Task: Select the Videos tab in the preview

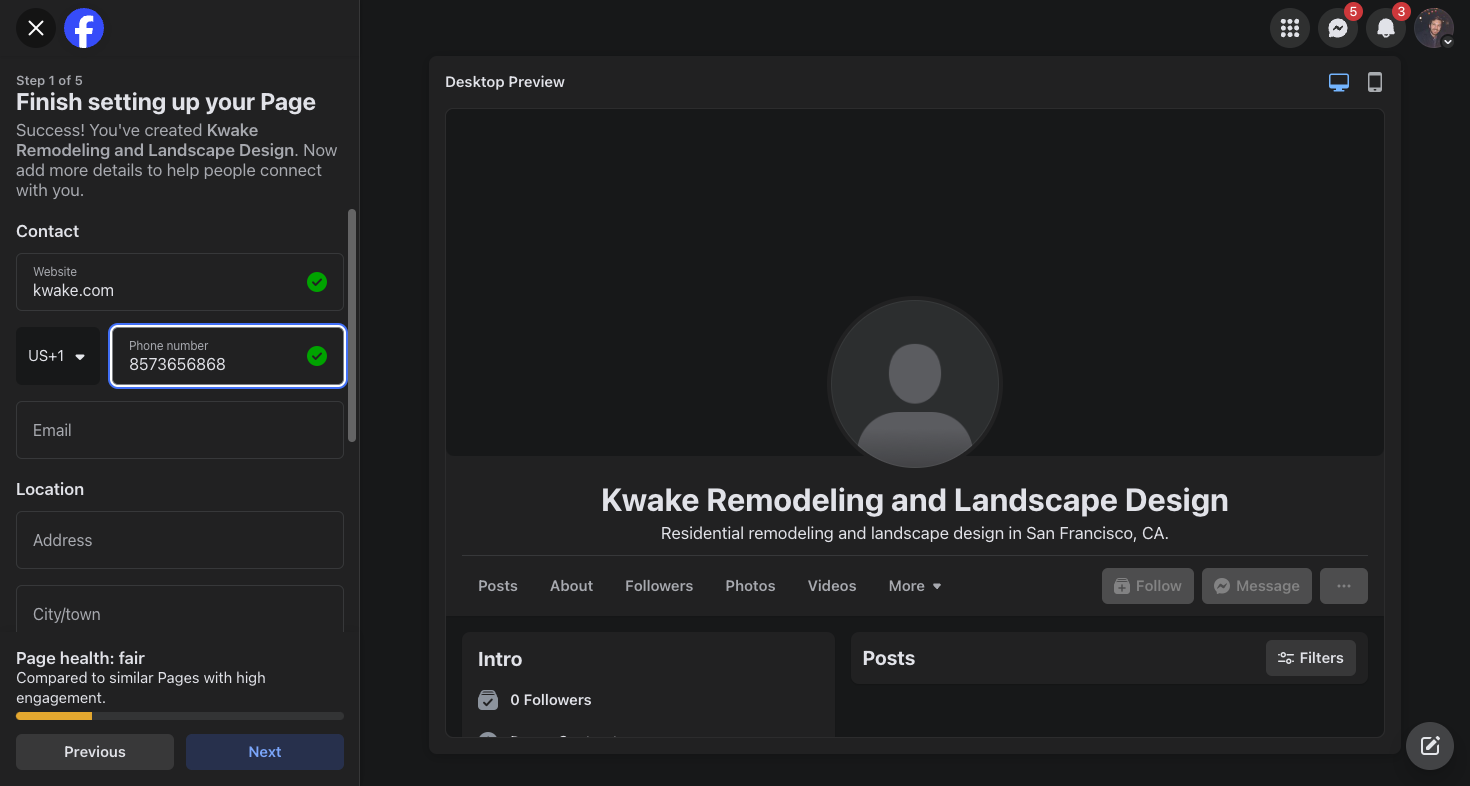Action: (x=832, y=586)
